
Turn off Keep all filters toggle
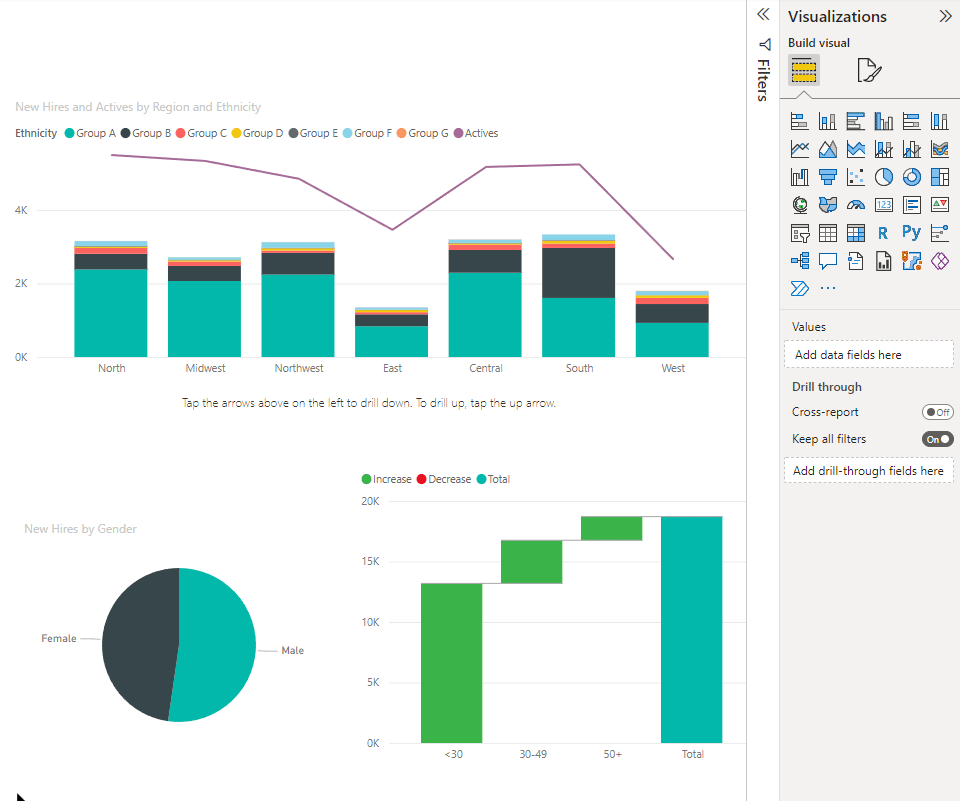click(937, 439)
